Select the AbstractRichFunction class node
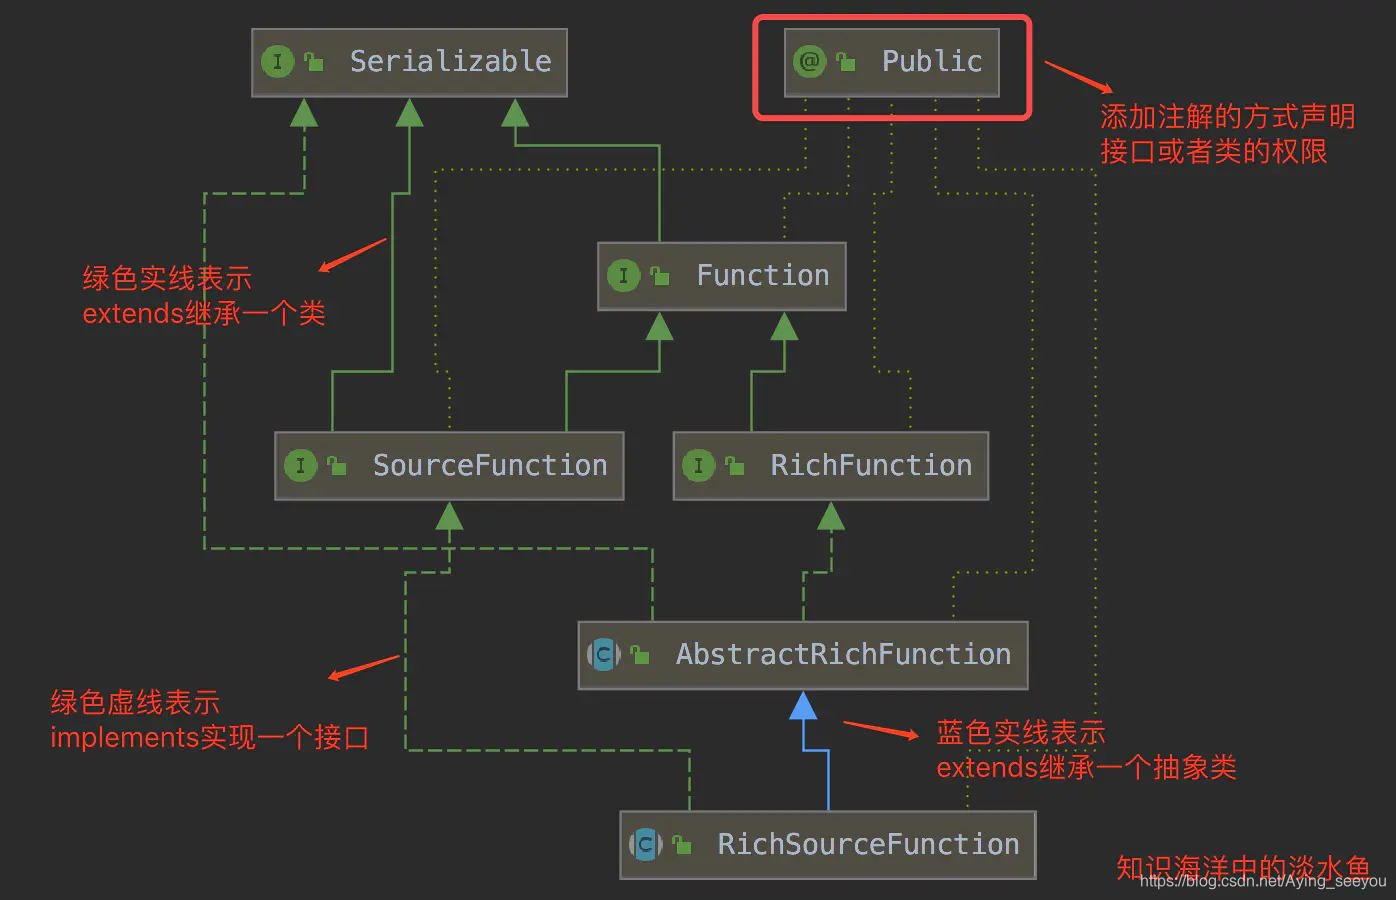Viewport: 1396px width, 900px height. pos(803,656)
